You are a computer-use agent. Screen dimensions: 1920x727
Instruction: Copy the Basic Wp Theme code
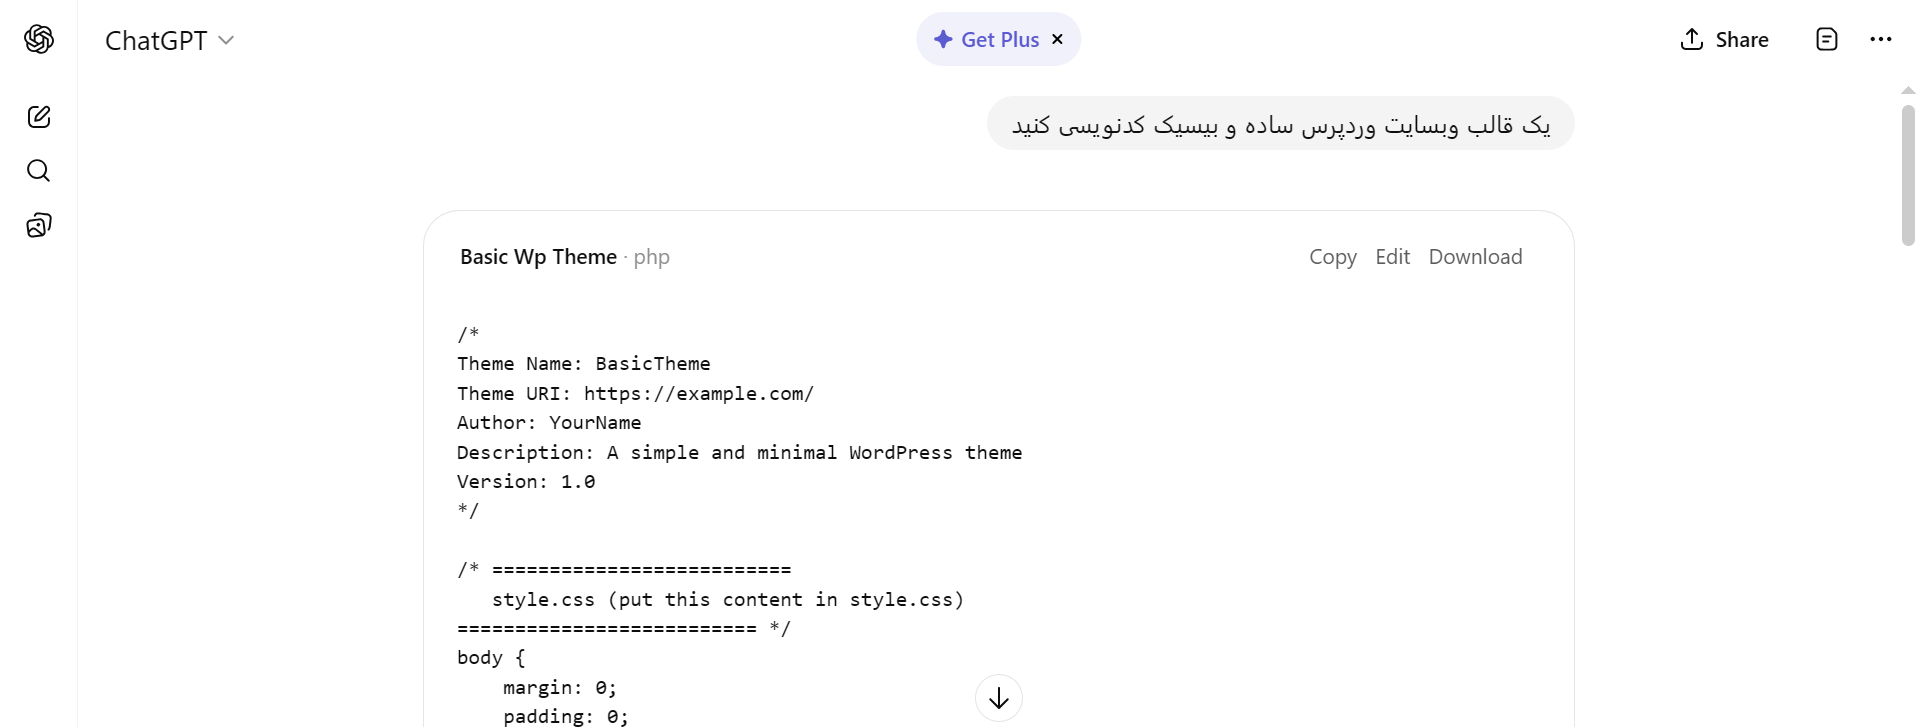pyautogui.click(x=1332, y=256)
